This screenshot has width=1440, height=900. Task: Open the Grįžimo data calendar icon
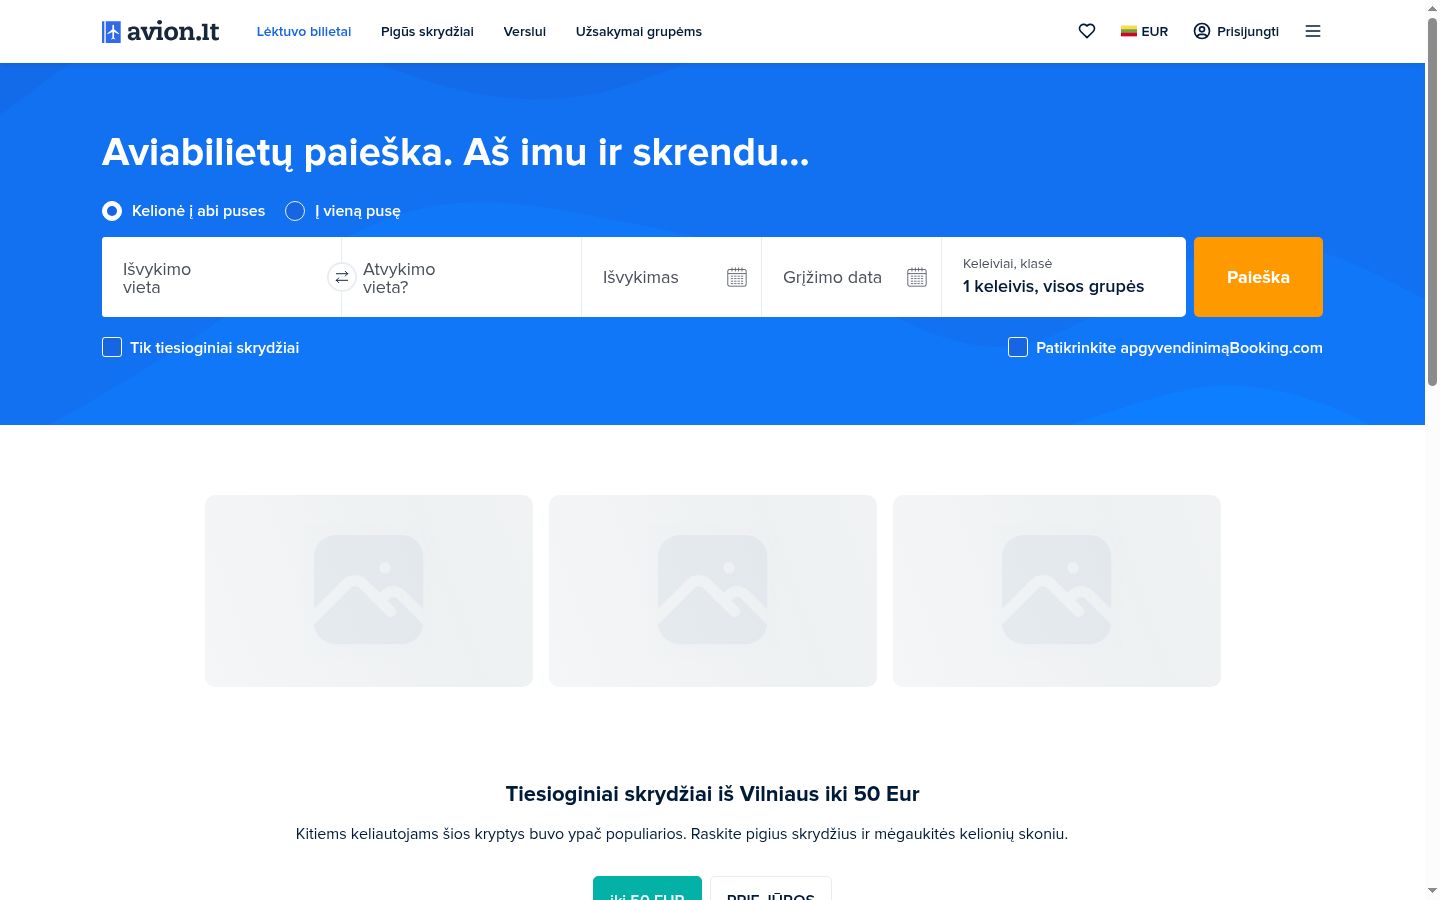tap(917, 277)
